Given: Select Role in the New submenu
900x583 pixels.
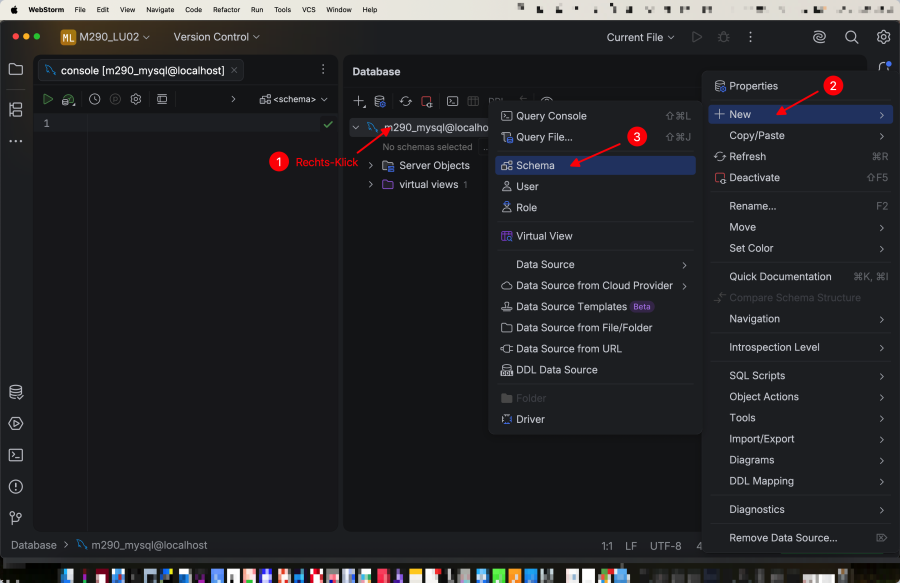Looking at the screenshot, I should 595,208.
